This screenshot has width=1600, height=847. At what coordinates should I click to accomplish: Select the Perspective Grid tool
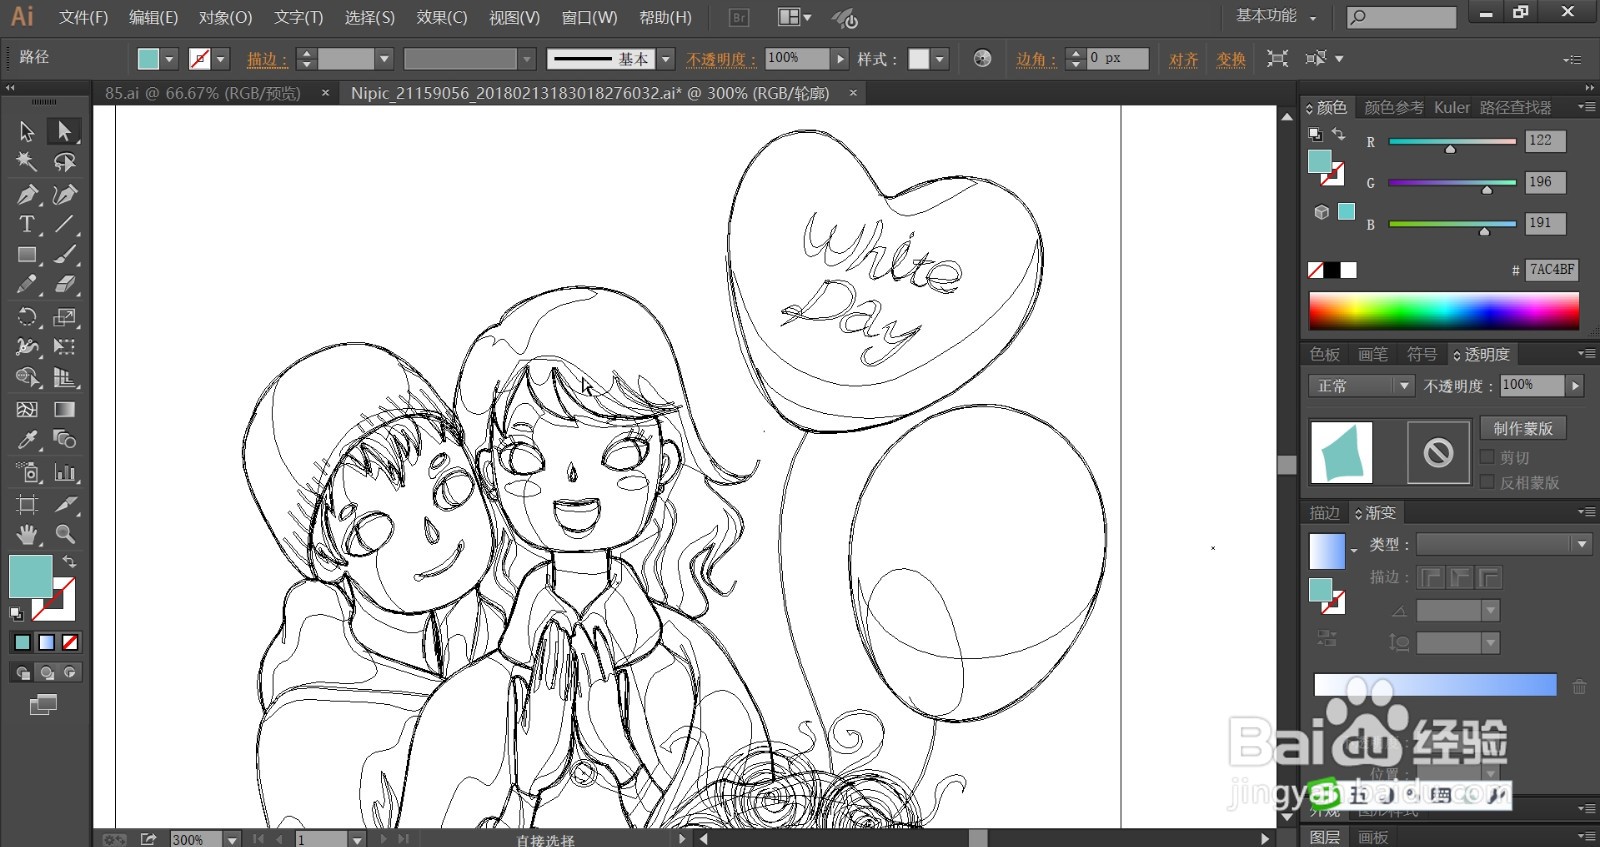tap(65, 378)
